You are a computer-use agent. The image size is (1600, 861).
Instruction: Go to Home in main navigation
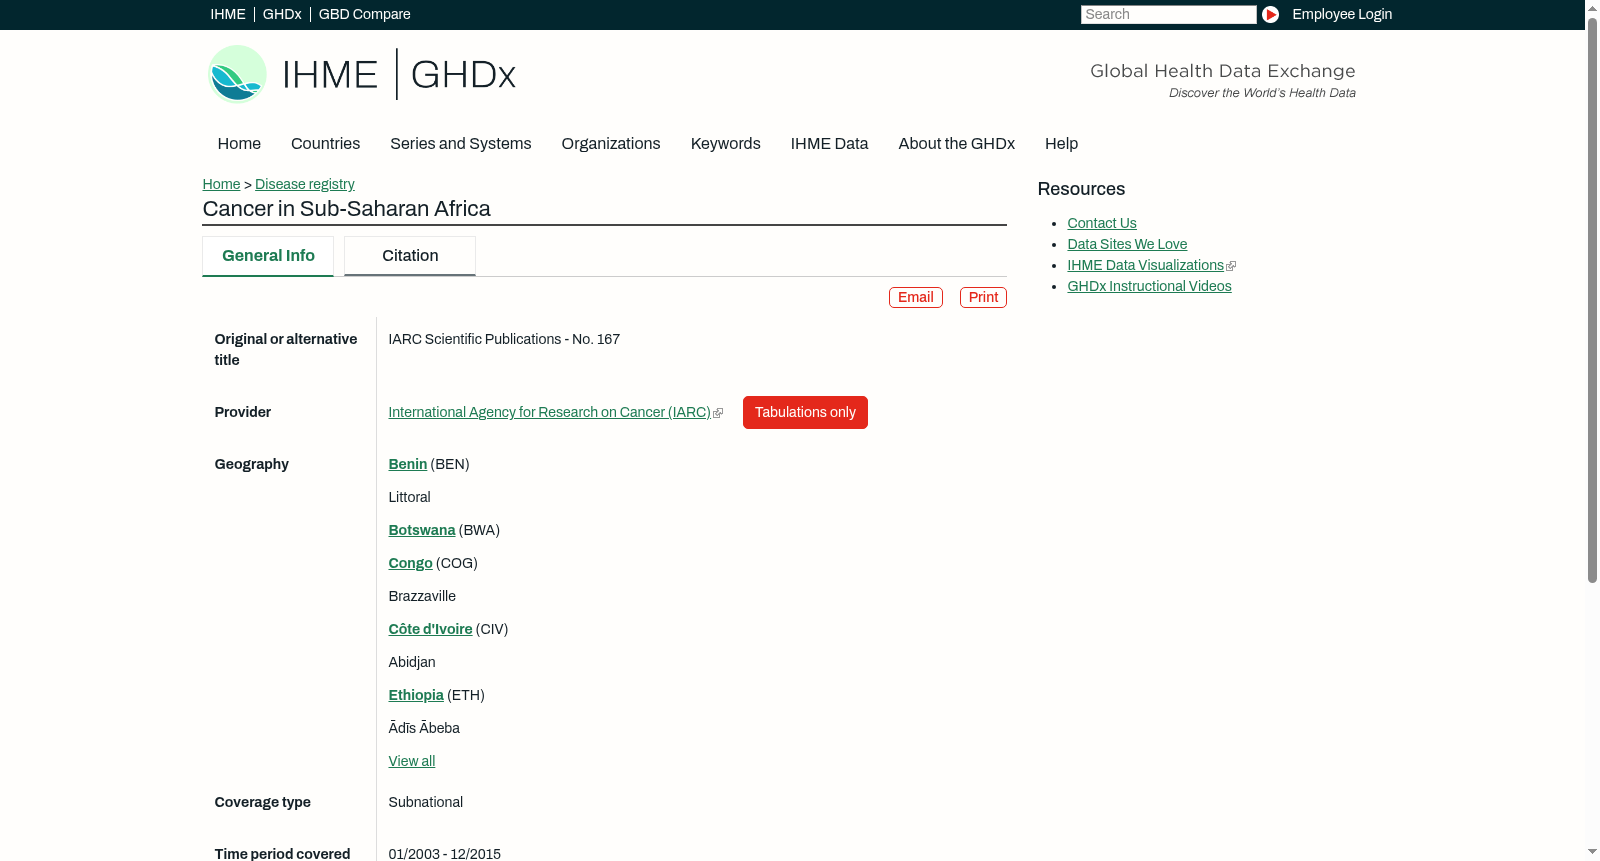coord(239,144)
